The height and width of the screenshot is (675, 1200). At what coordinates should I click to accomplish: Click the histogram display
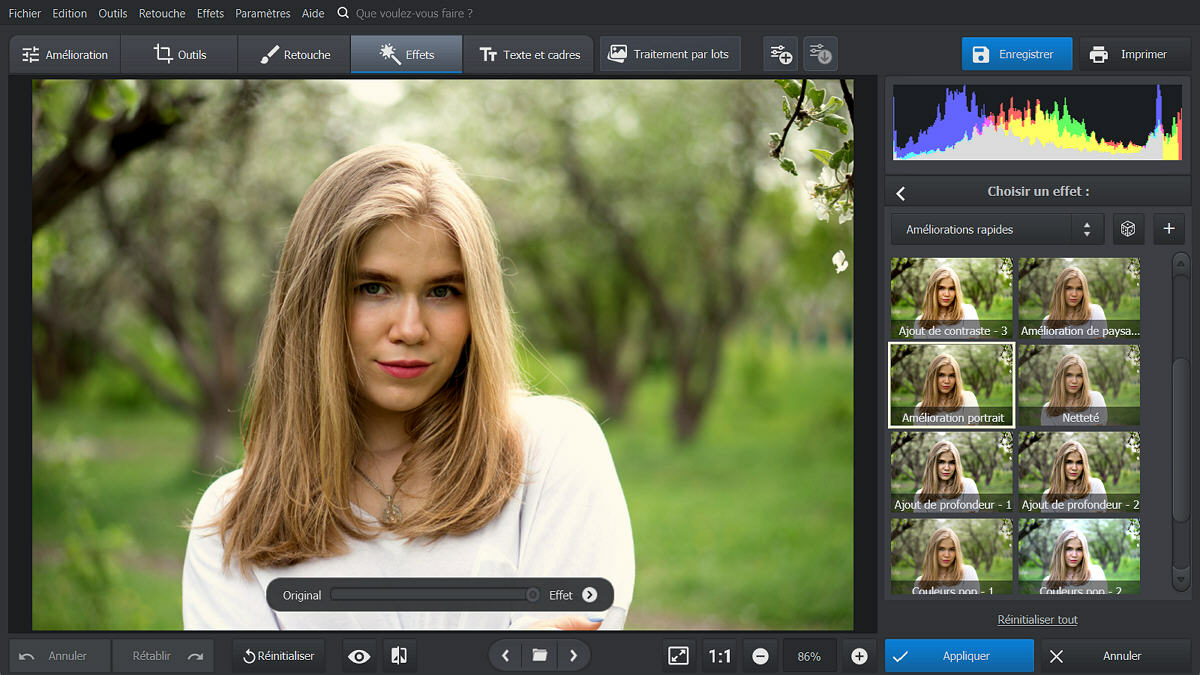click(1036, 122)
